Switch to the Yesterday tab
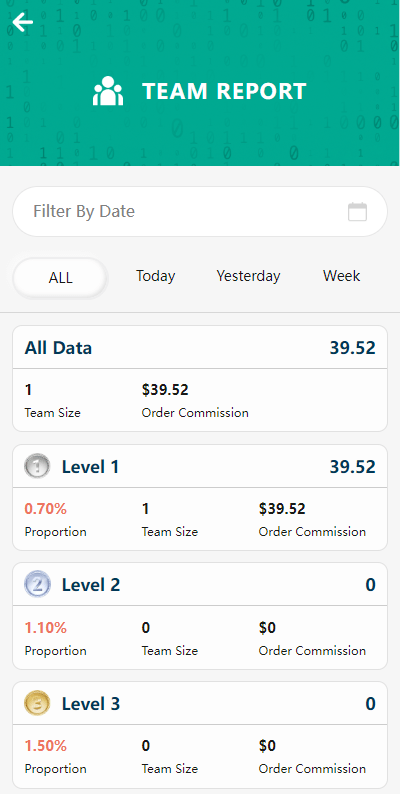Screen dimensions: 400x794 point(248,276)
